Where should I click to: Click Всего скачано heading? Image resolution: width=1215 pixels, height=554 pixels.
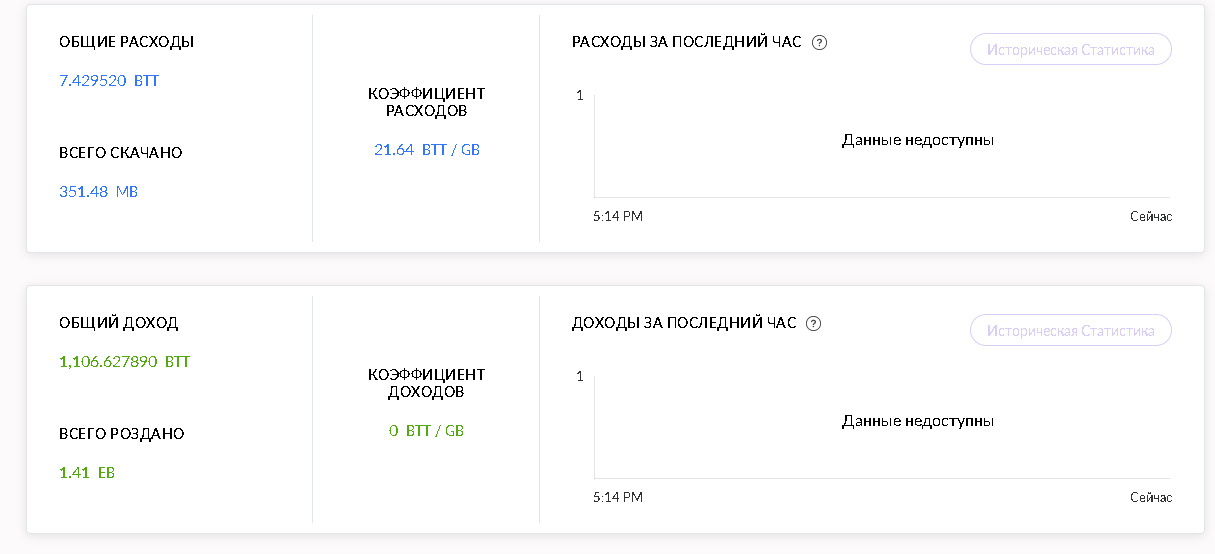pyautogui.click(x=120, y=153)
